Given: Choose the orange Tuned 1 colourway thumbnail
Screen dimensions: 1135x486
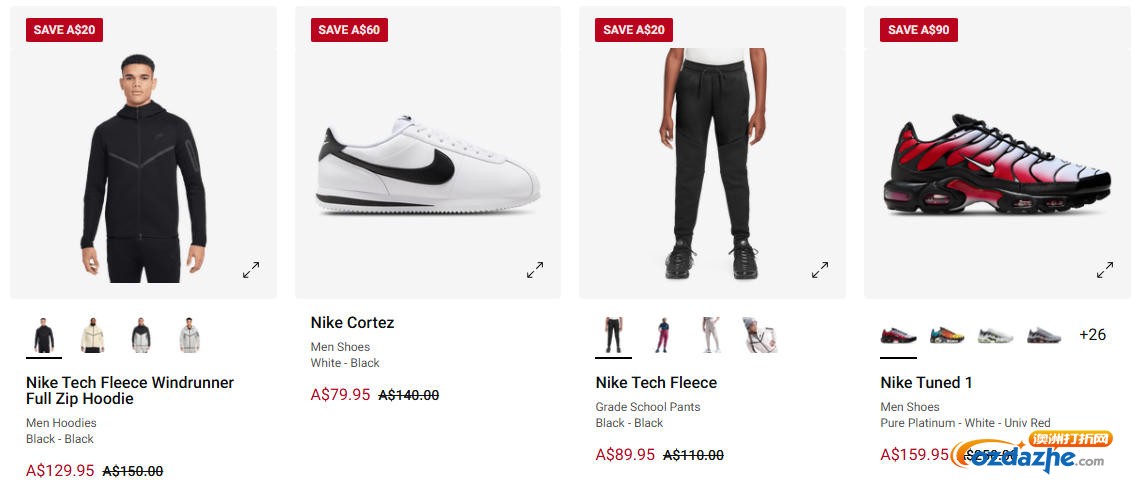Looking at the screenshot, I should [x=946, y=335].
